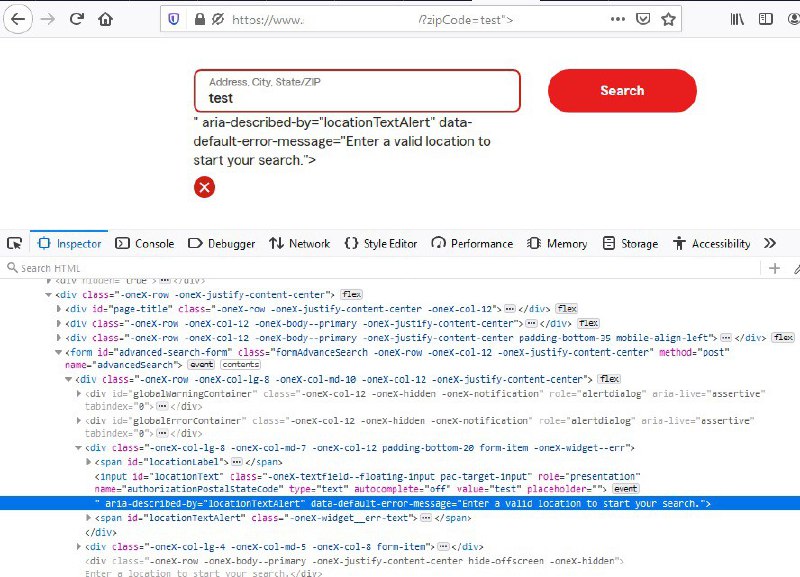This screenshot has width=800, height=577.
Task: Expand ellipsis in locationTextAlert span
Action: [x=426, y=518]
